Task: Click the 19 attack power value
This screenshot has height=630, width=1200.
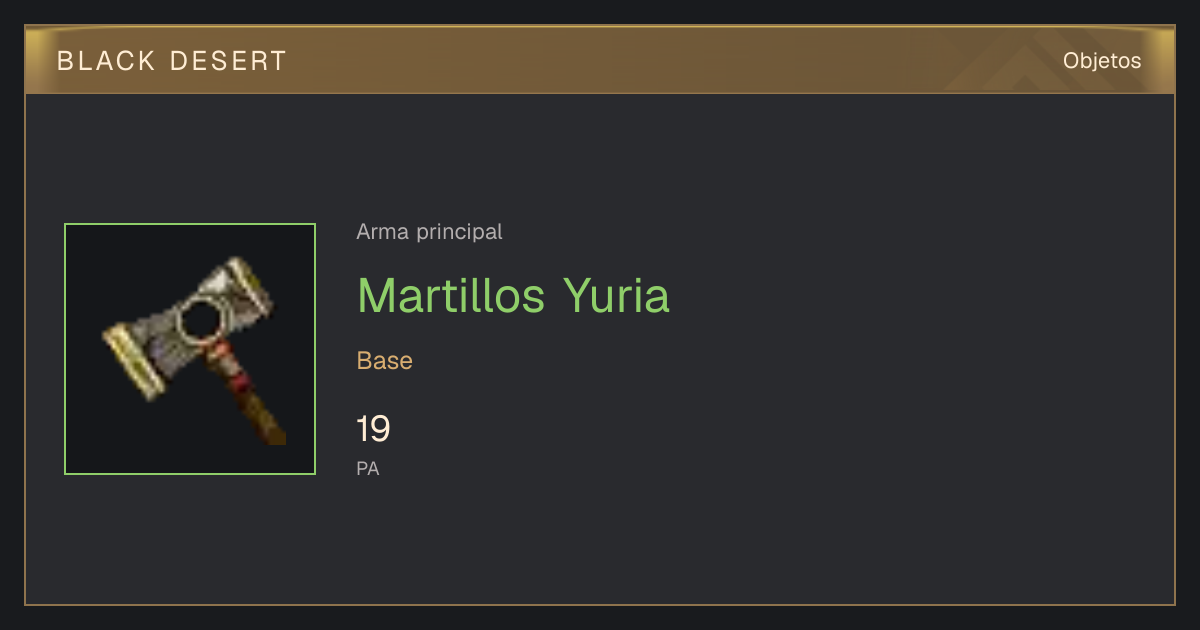Action: tap(373, 429)
